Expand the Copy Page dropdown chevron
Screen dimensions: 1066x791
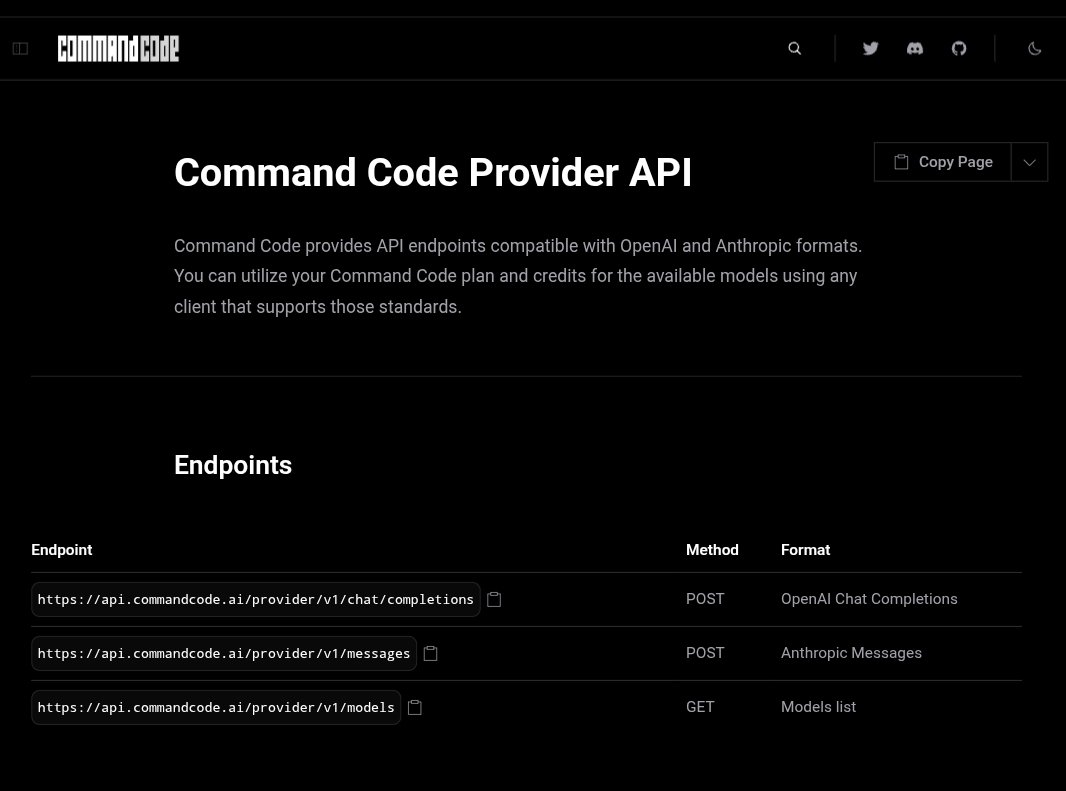[x=1029, y=162]
